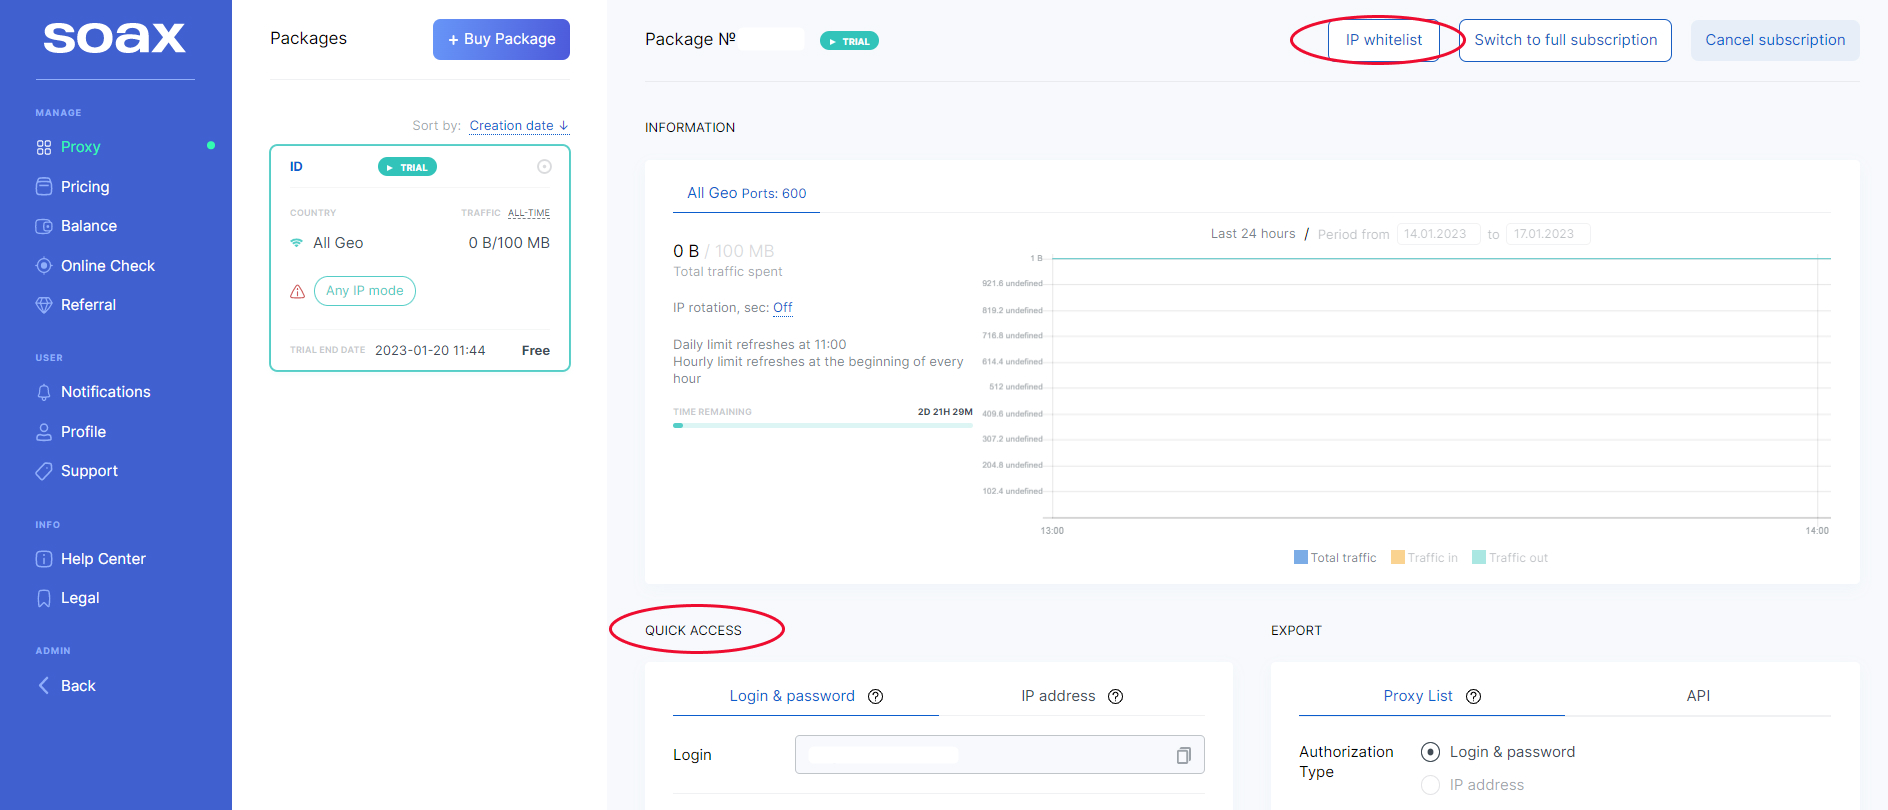Viewport: 1888px width, 810px height.
Task: Click the Back chevron icon
Action: 44,686
